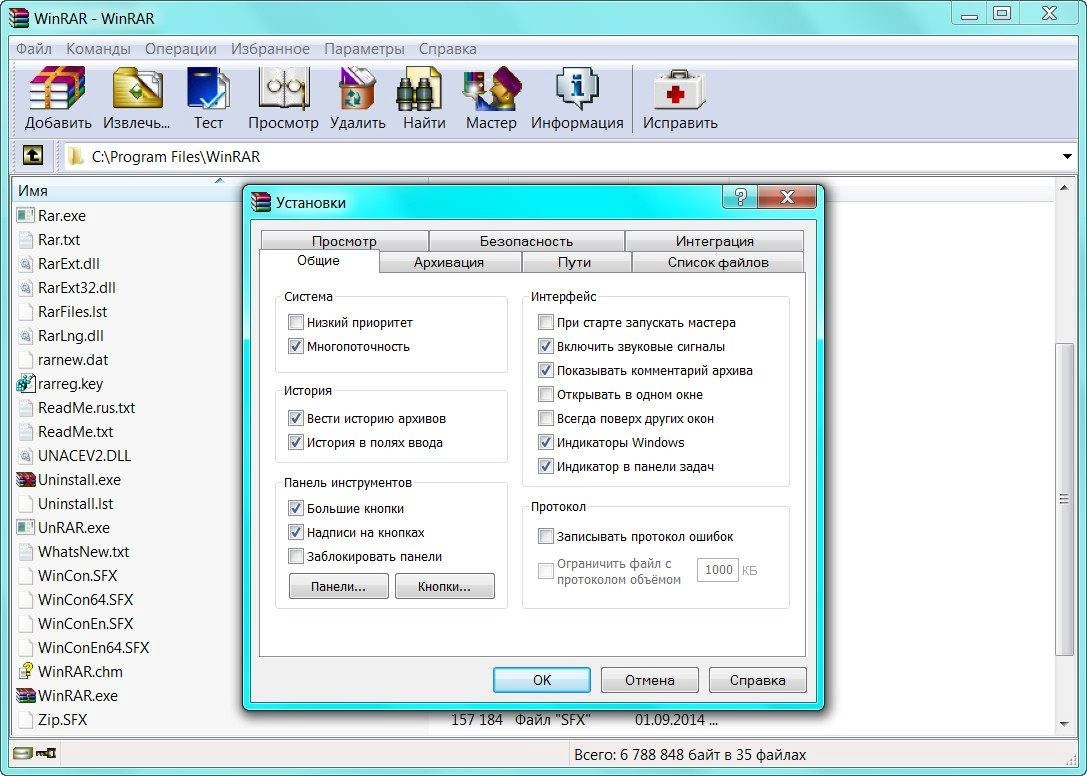Toggle Включить звуковые сигналы checkbox
Screen dimensions: 1087x776
(x=546, y=346)
